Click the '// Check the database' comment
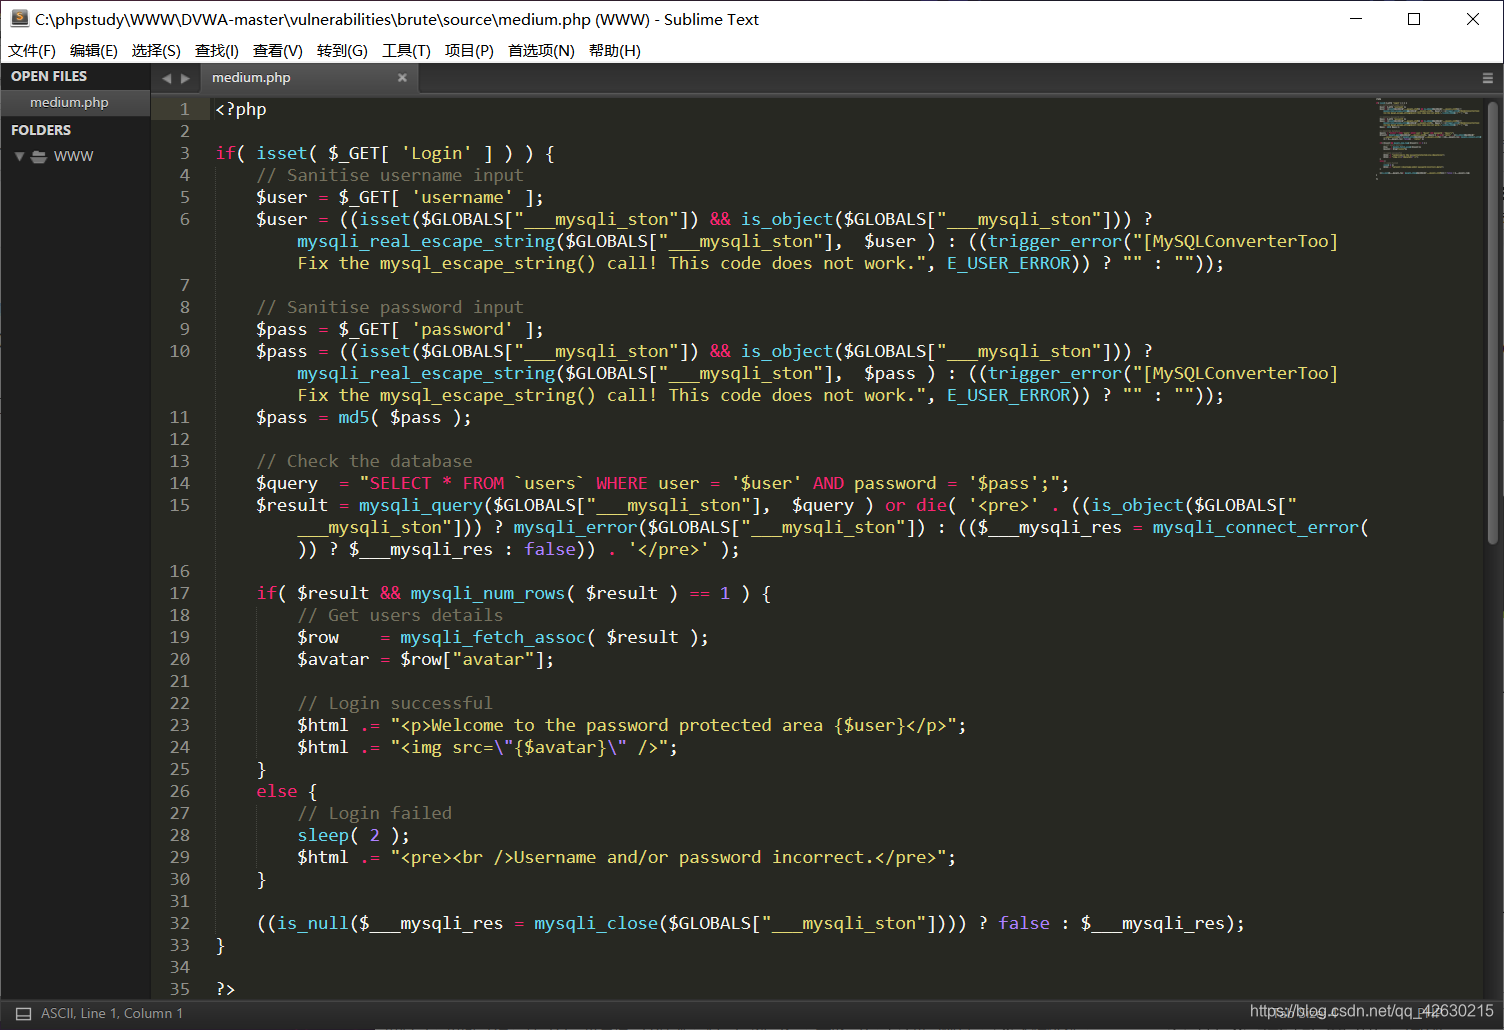This screenshot has width=1504, height=1030. click(364, 461)
